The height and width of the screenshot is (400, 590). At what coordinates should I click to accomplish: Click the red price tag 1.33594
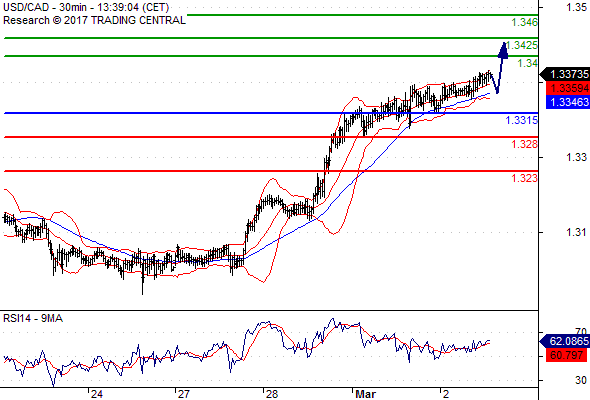[568, 88]
